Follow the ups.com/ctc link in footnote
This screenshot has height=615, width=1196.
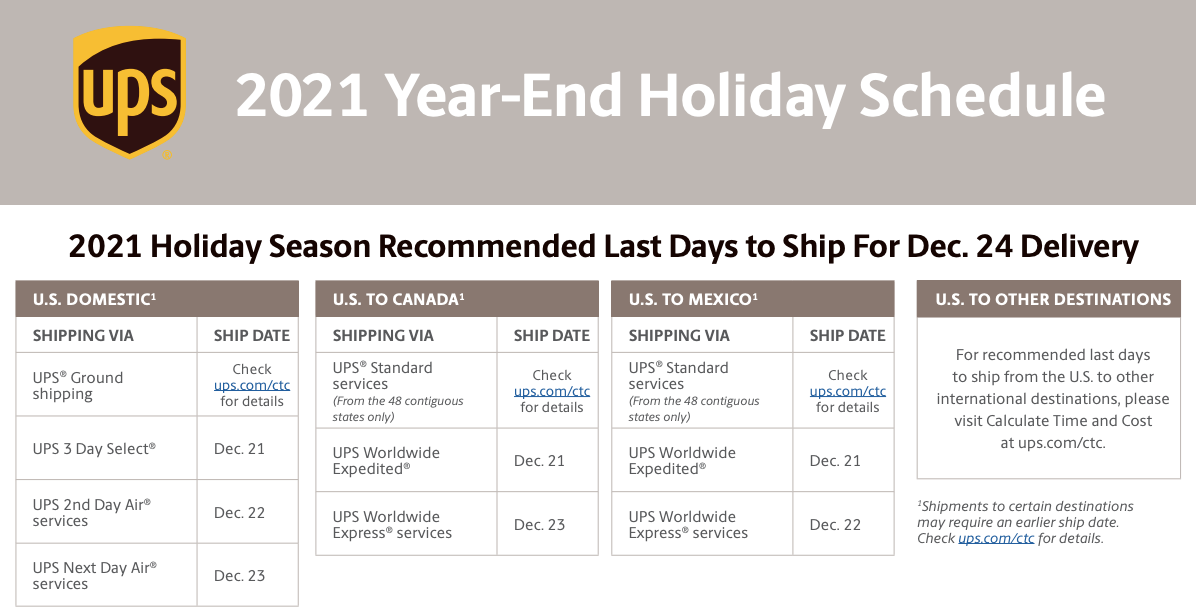996,538
